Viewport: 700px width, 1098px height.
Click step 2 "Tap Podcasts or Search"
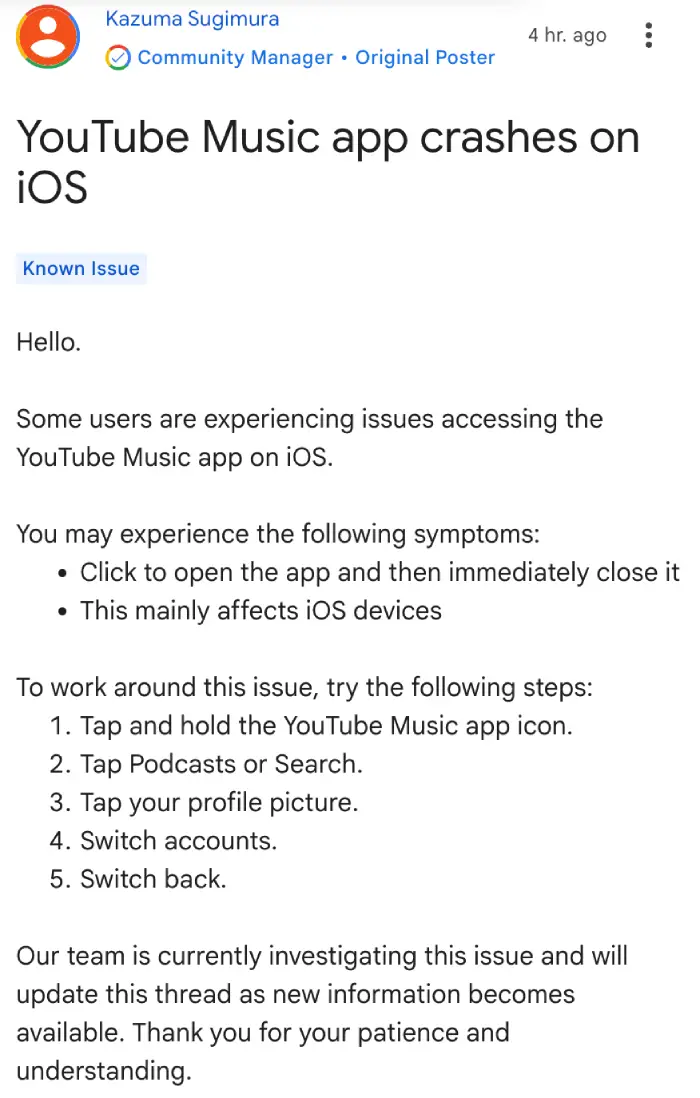click(220, 764)
